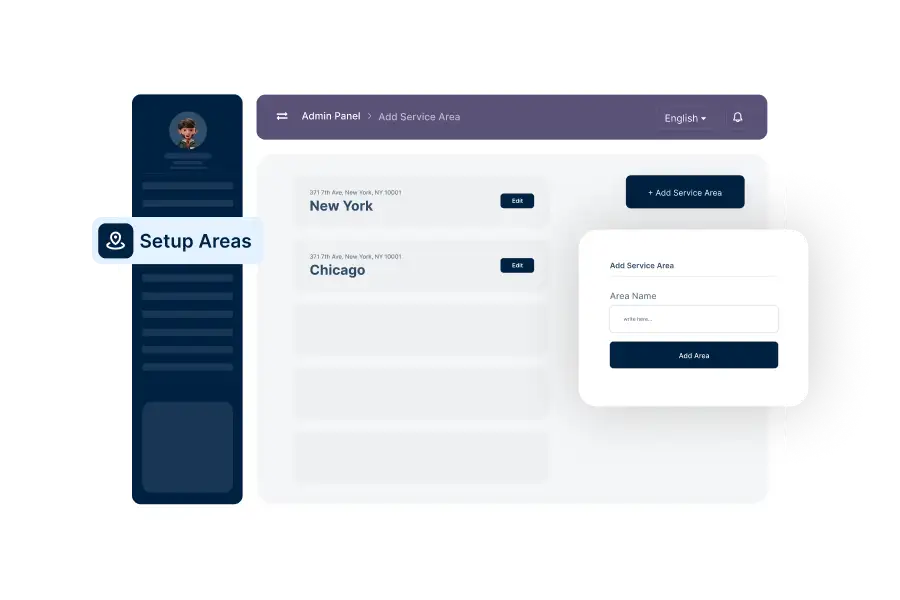900x600 pixels.
Task: Click the Add Service Area form heading
Action: [641, 266]
